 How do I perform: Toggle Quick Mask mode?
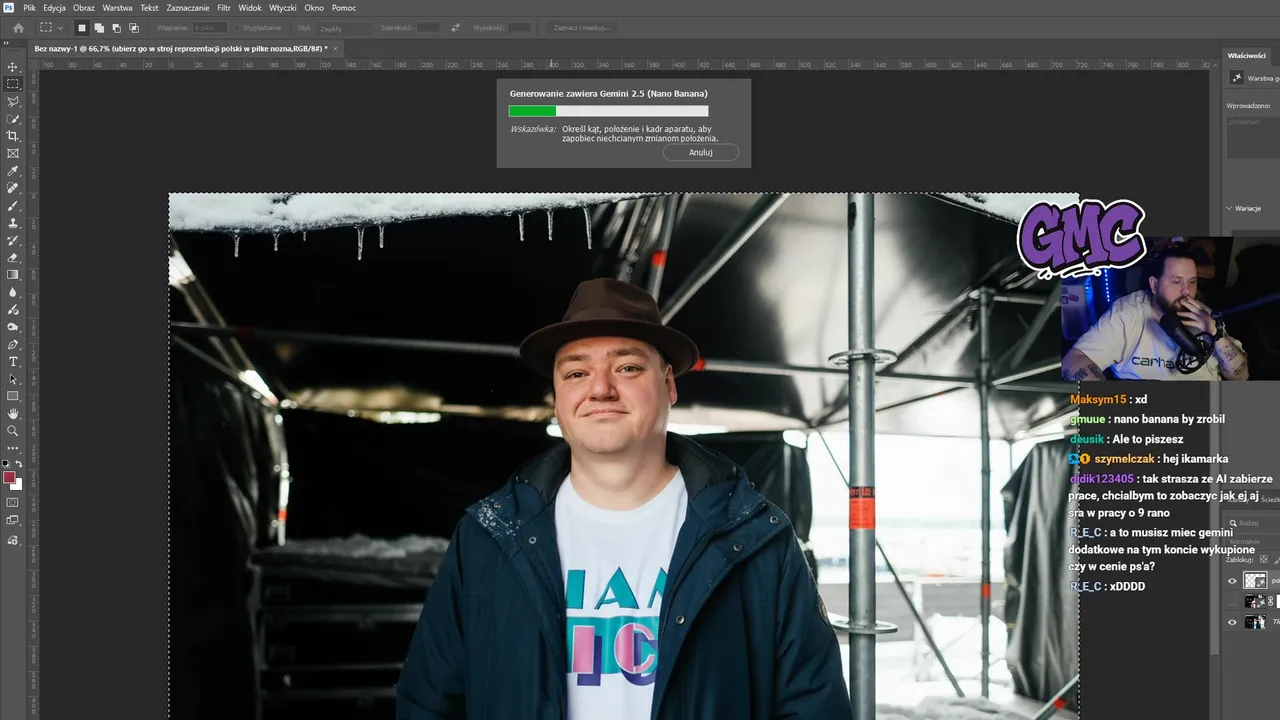click(x=13, y=503)
